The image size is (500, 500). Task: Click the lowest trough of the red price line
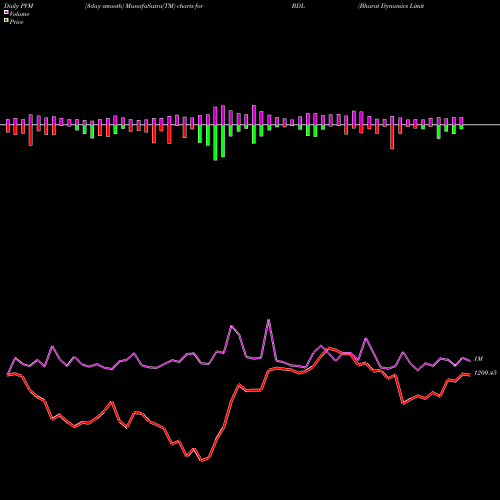202,461
